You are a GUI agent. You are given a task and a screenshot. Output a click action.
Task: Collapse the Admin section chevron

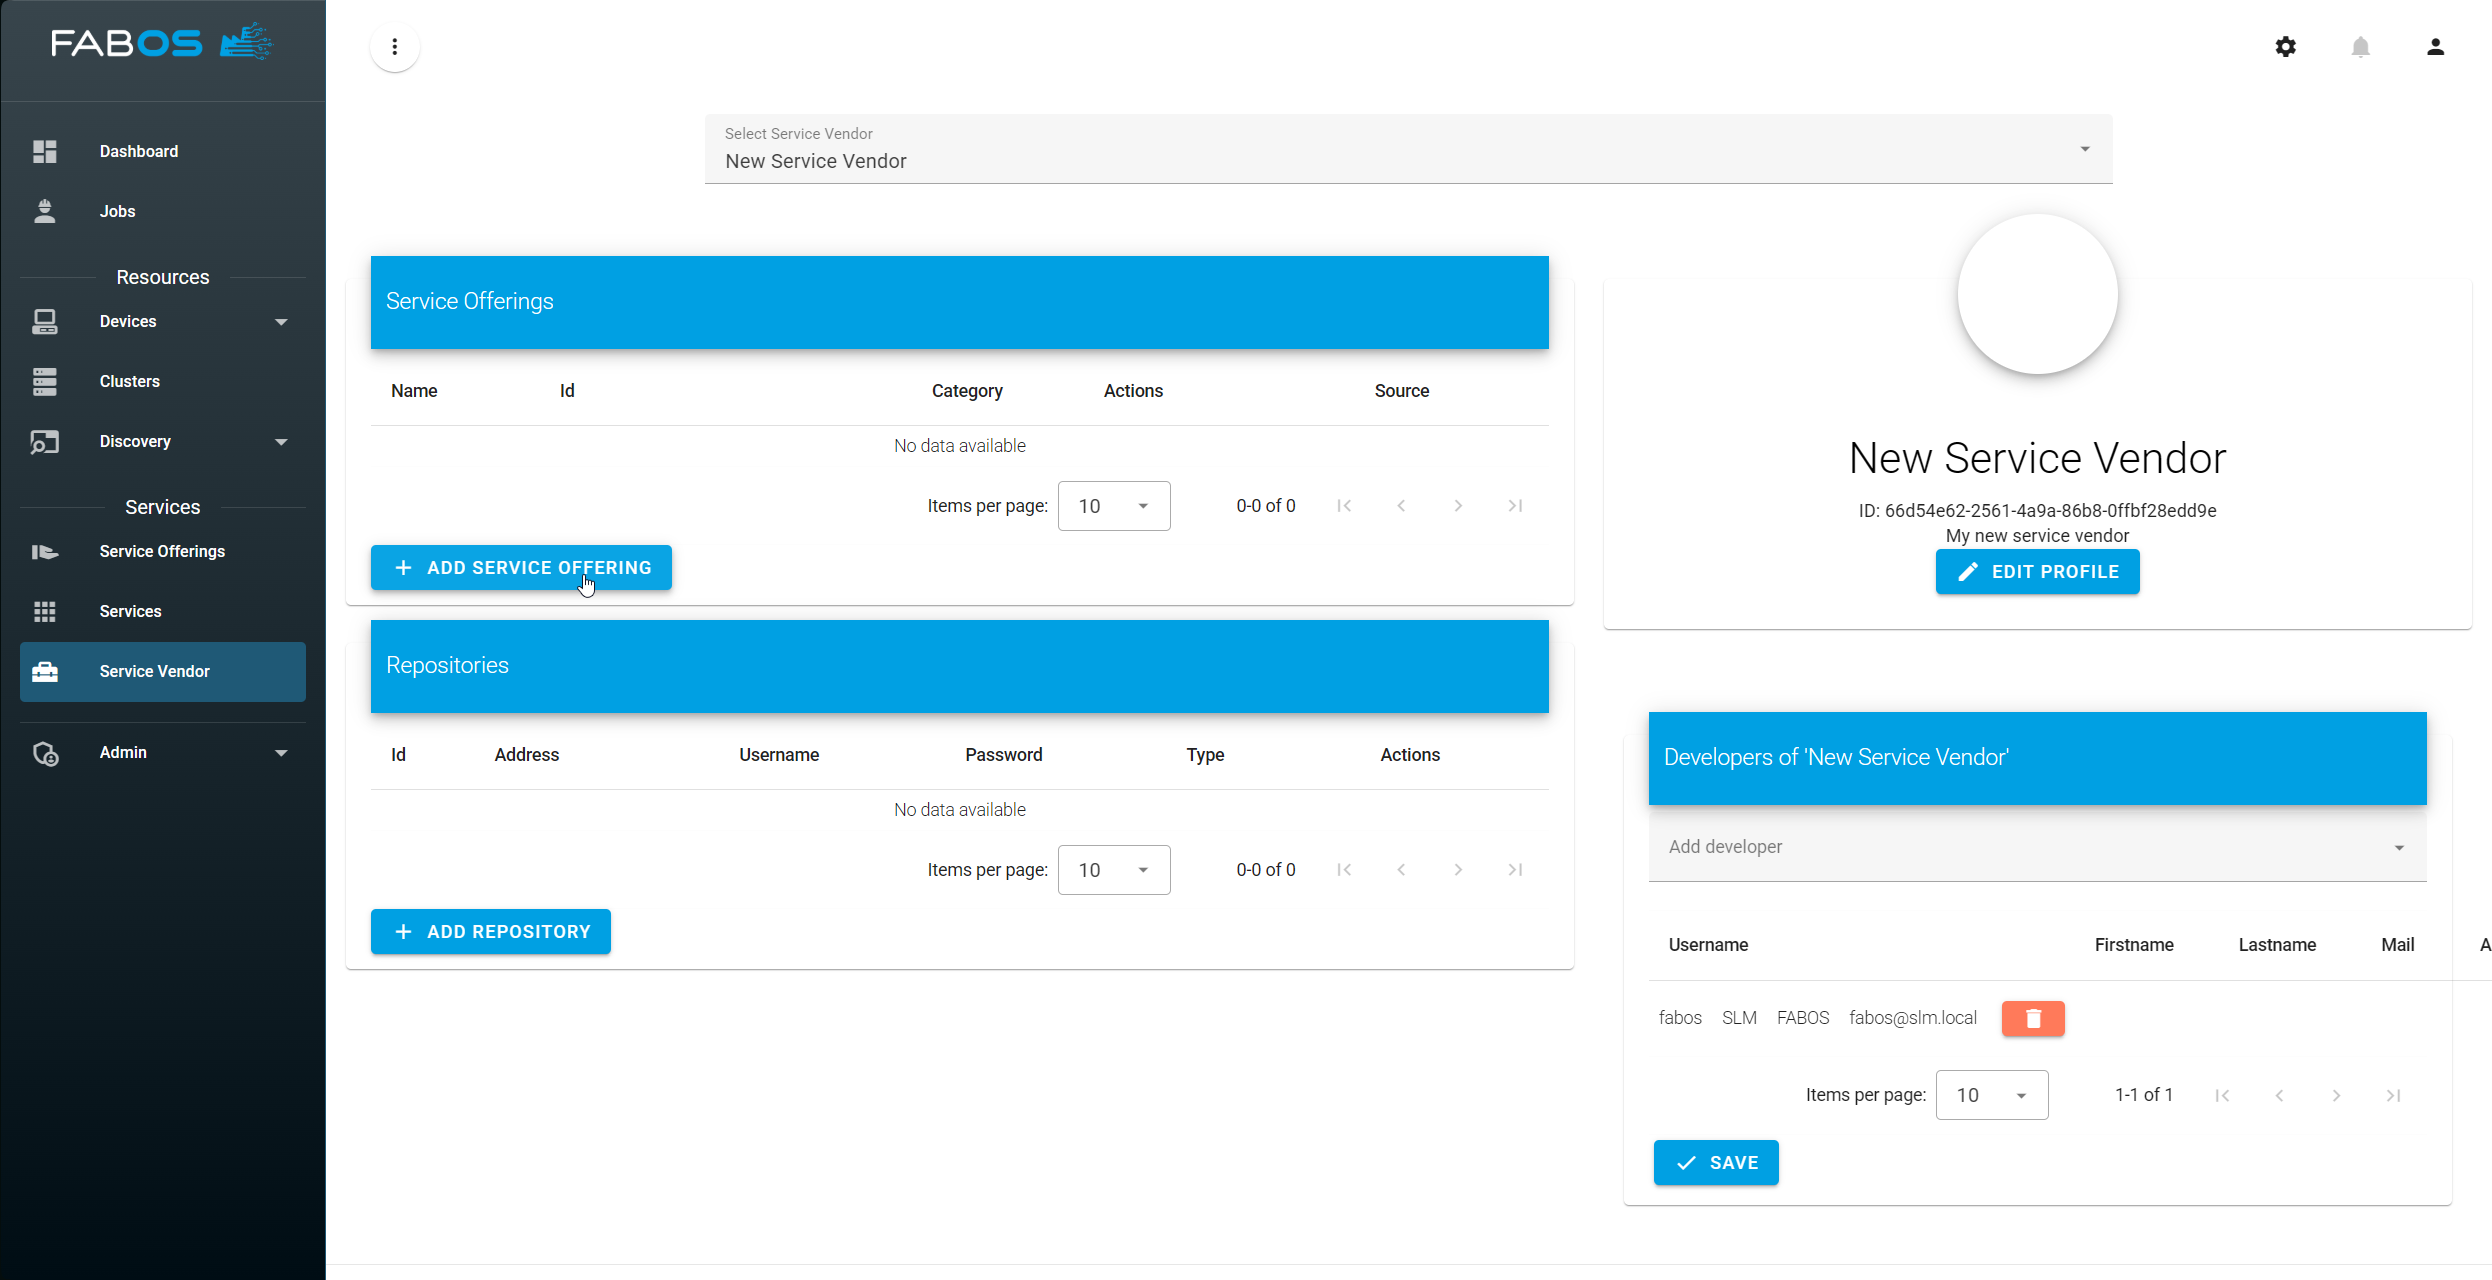tap(281, 752)
